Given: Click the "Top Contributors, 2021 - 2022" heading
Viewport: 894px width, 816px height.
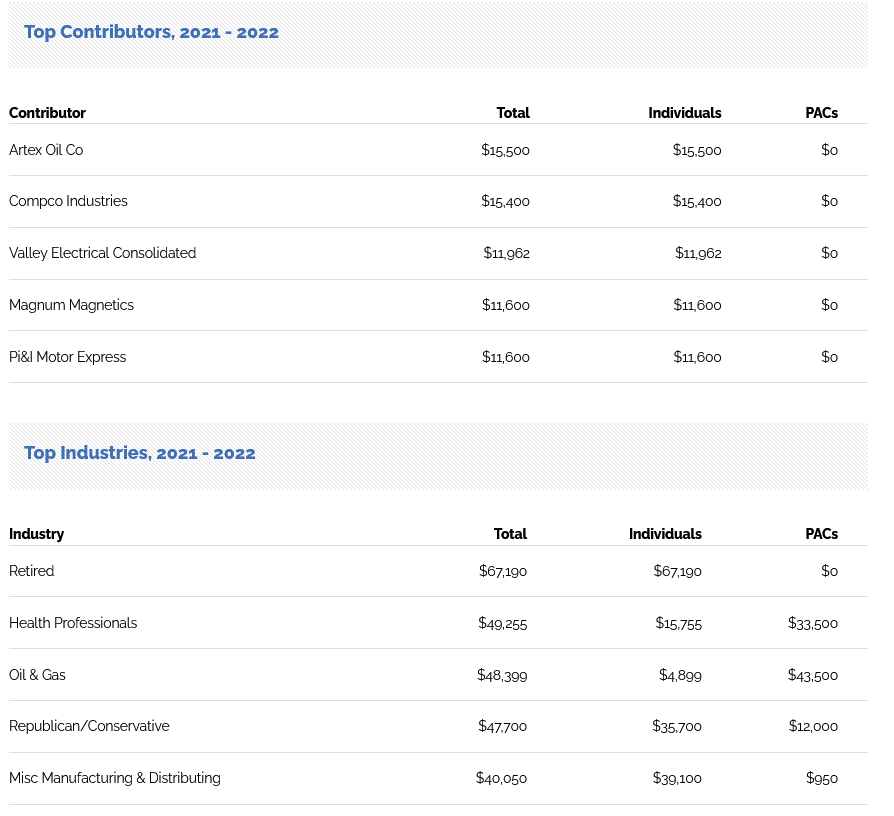Looking at the screenshot, I should click(x=151, y=32).
